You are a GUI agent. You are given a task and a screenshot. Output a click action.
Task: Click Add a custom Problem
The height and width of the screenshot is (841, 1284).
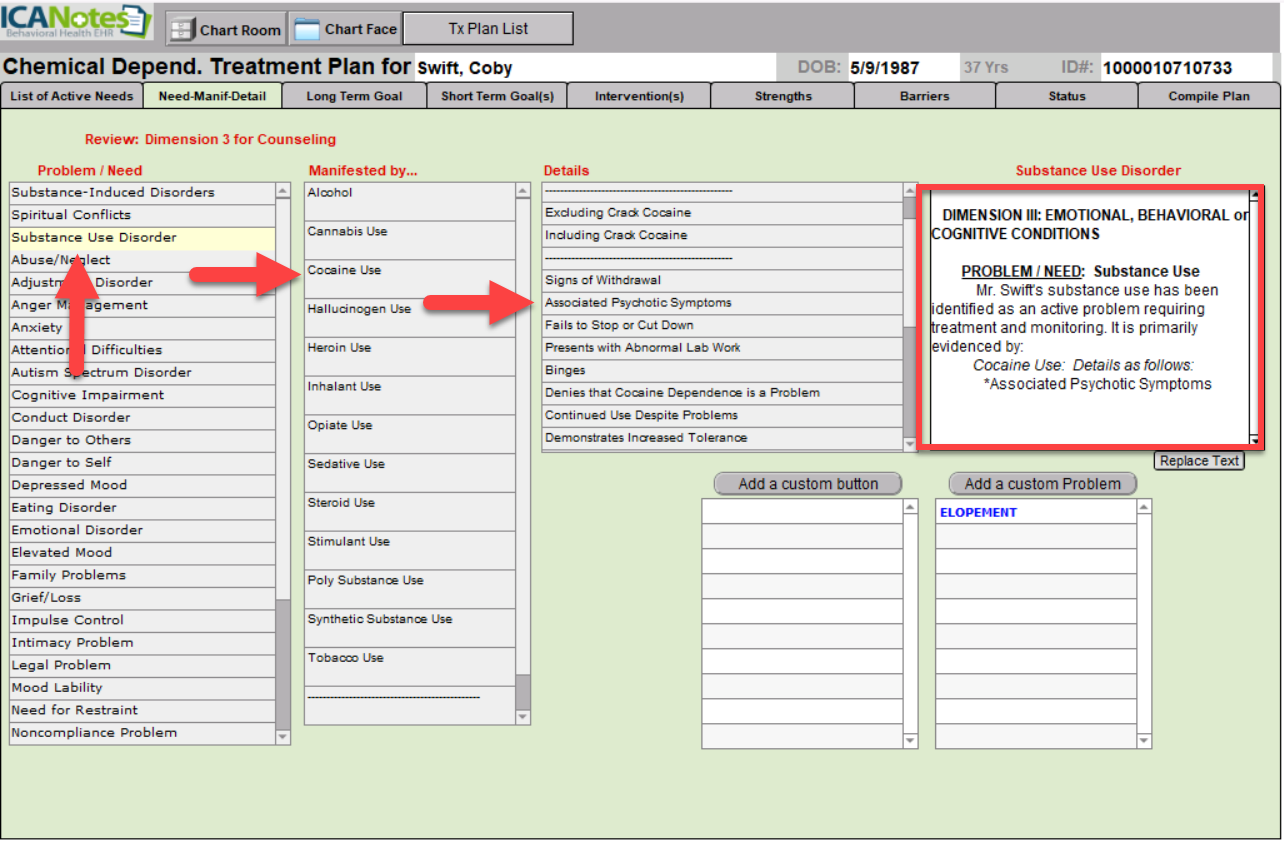1042,484
